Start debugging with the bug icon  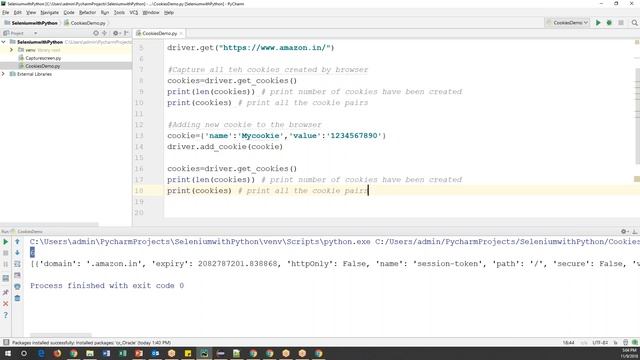(x=609, y=23)
